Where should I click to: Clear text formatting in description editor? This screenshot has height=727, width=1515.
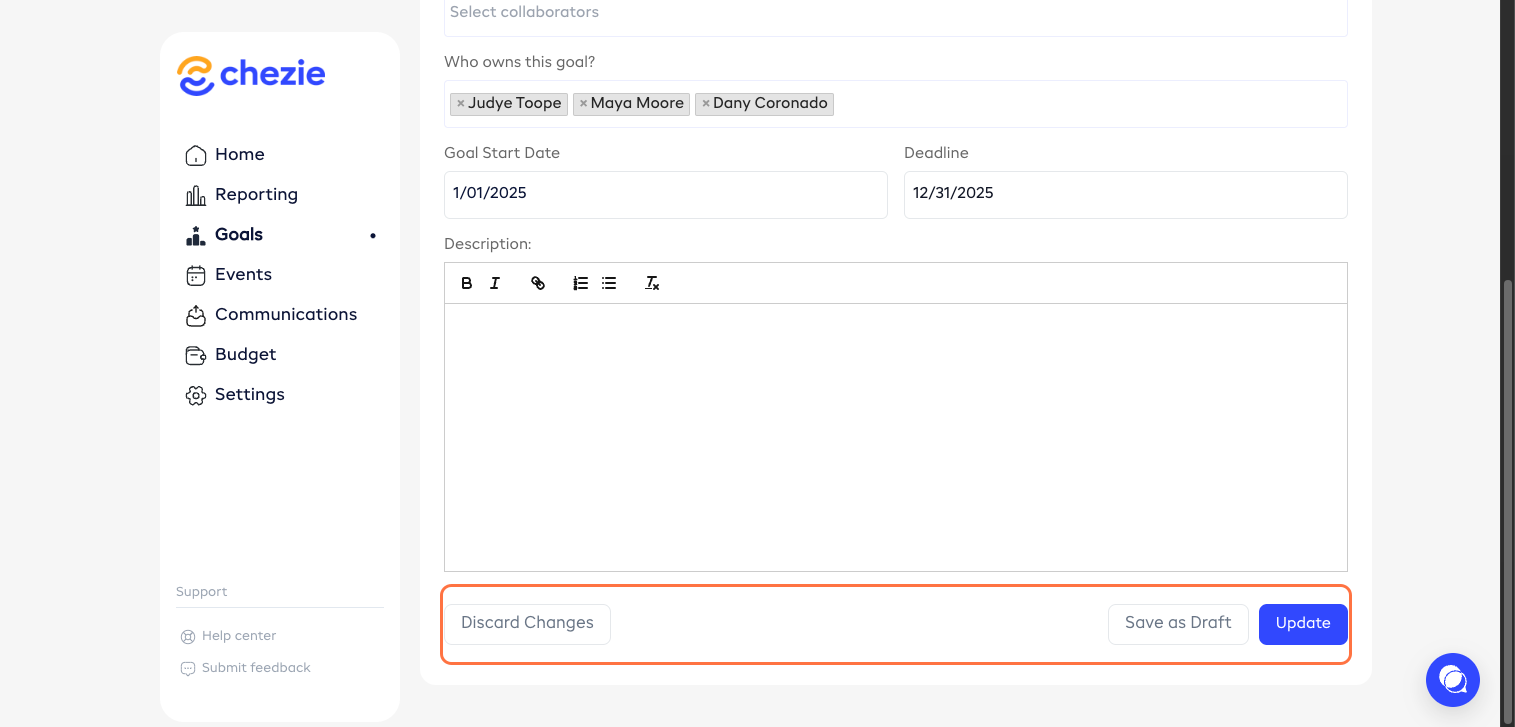coord(652,284)
